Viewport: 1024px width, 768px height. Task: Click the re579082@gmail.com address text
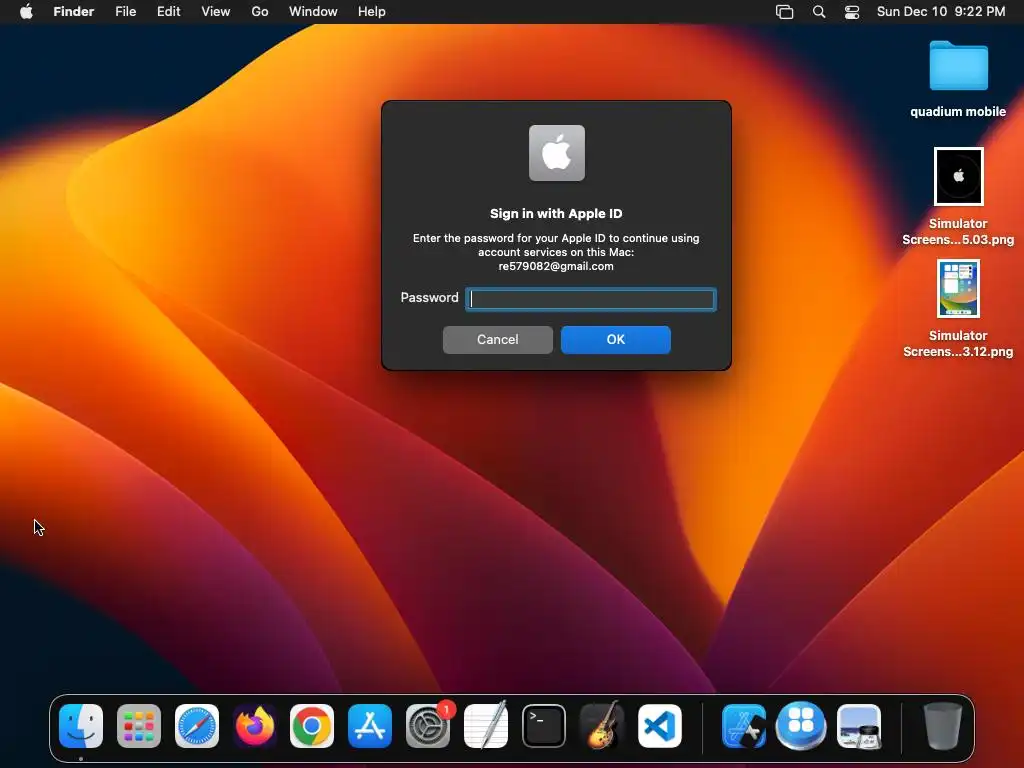(556, 266)
